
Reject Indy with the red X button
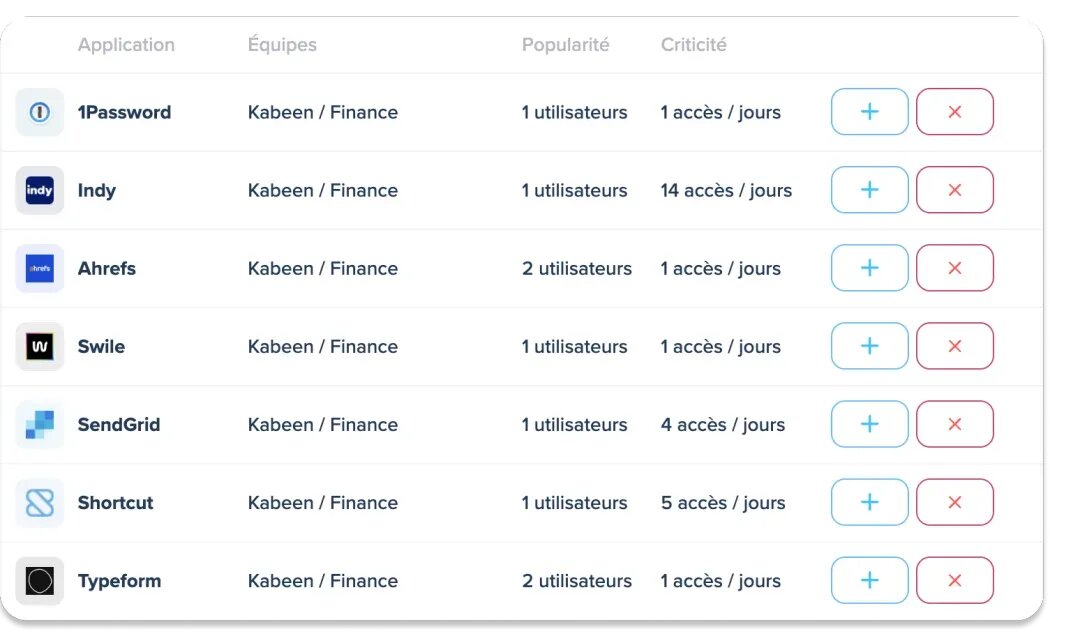coord(954,190)
